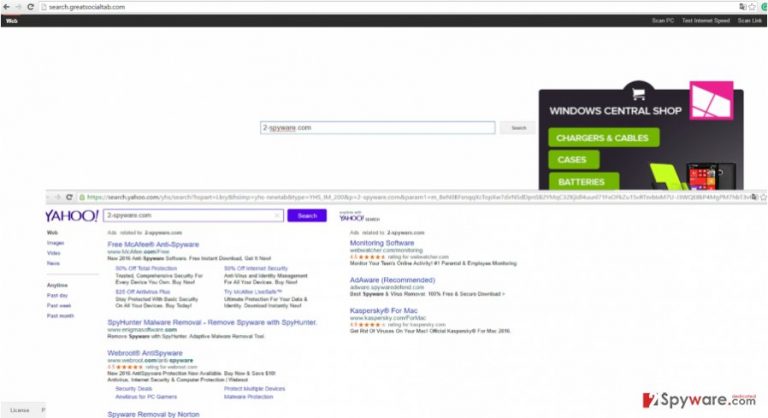
Task: Select the Images filter in the Yahoo sidebar
Action: (55, 243)
